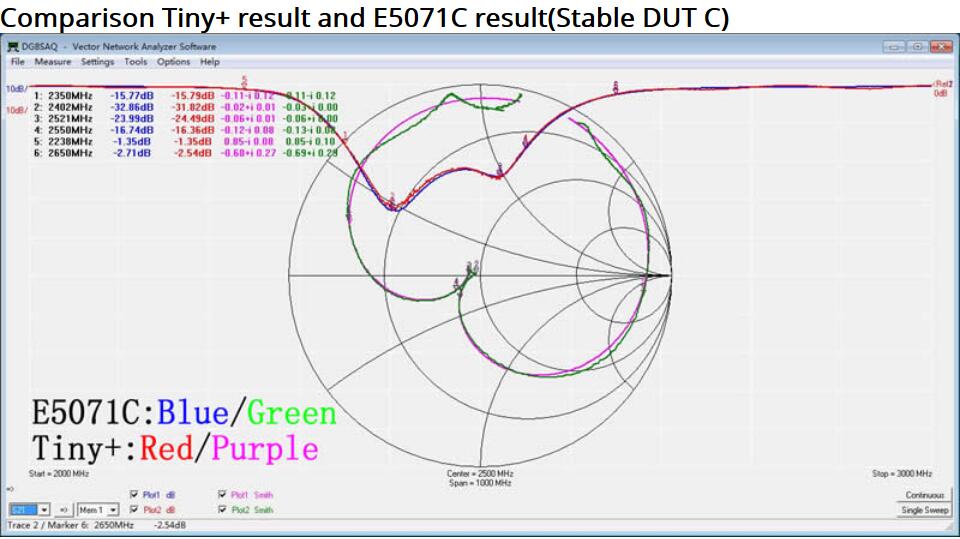Toggle the Plot2 dB checkbox
Screen dimensions: 960x539
click(134, 510)
